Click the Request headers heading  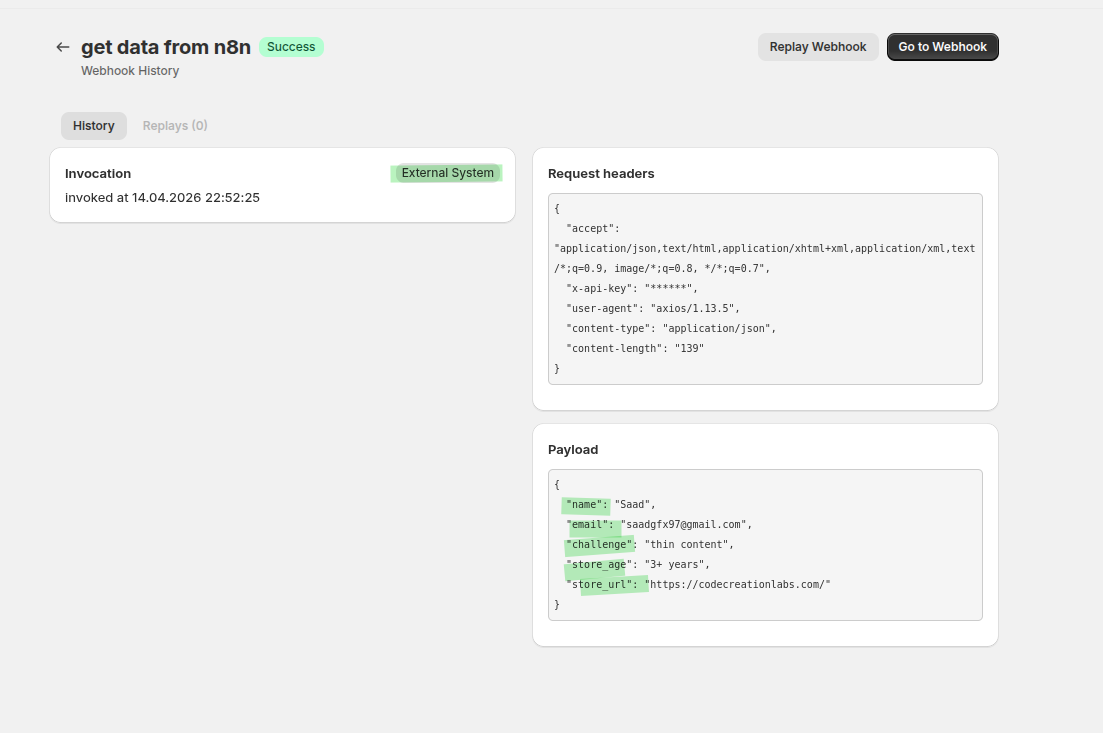(x=601, y=174)
